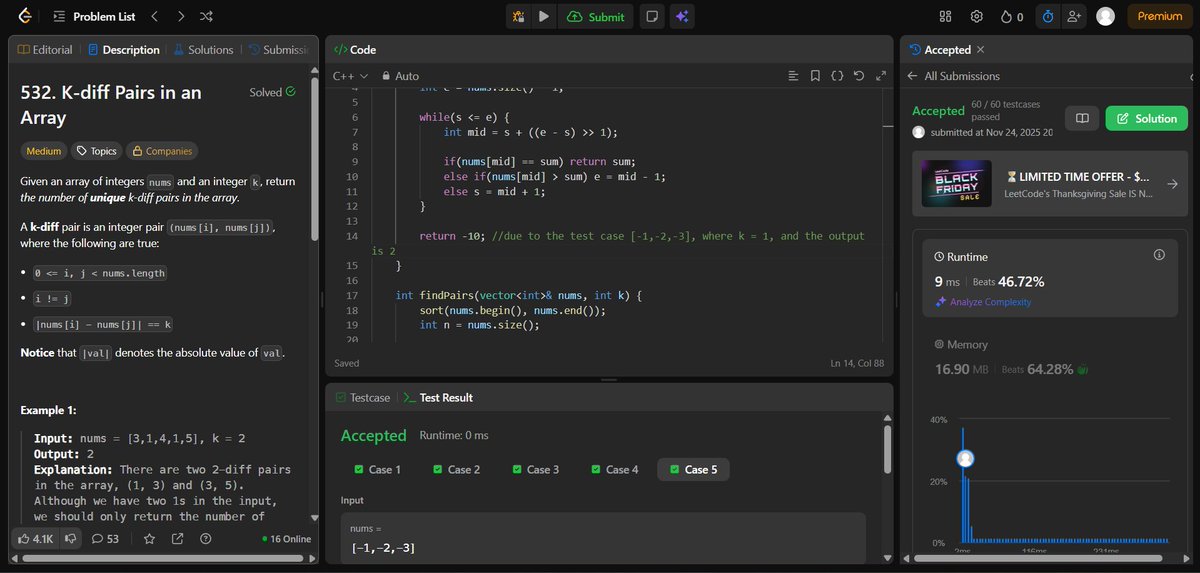Click the Premium button
1200x573 pixels.
point(1159,16)
